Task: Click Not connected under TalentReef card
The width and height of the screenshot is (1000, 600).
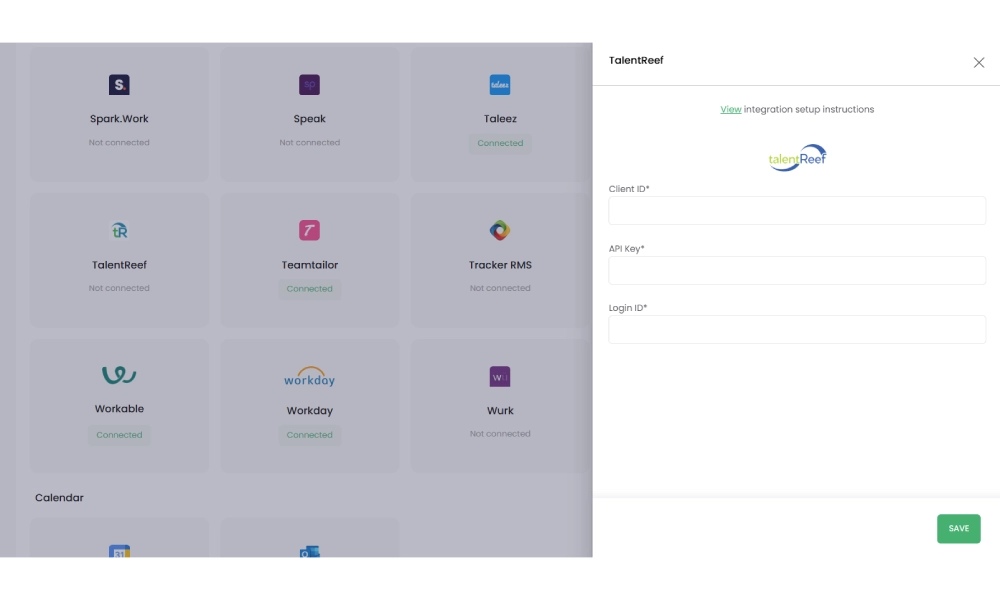Action: 119,288
